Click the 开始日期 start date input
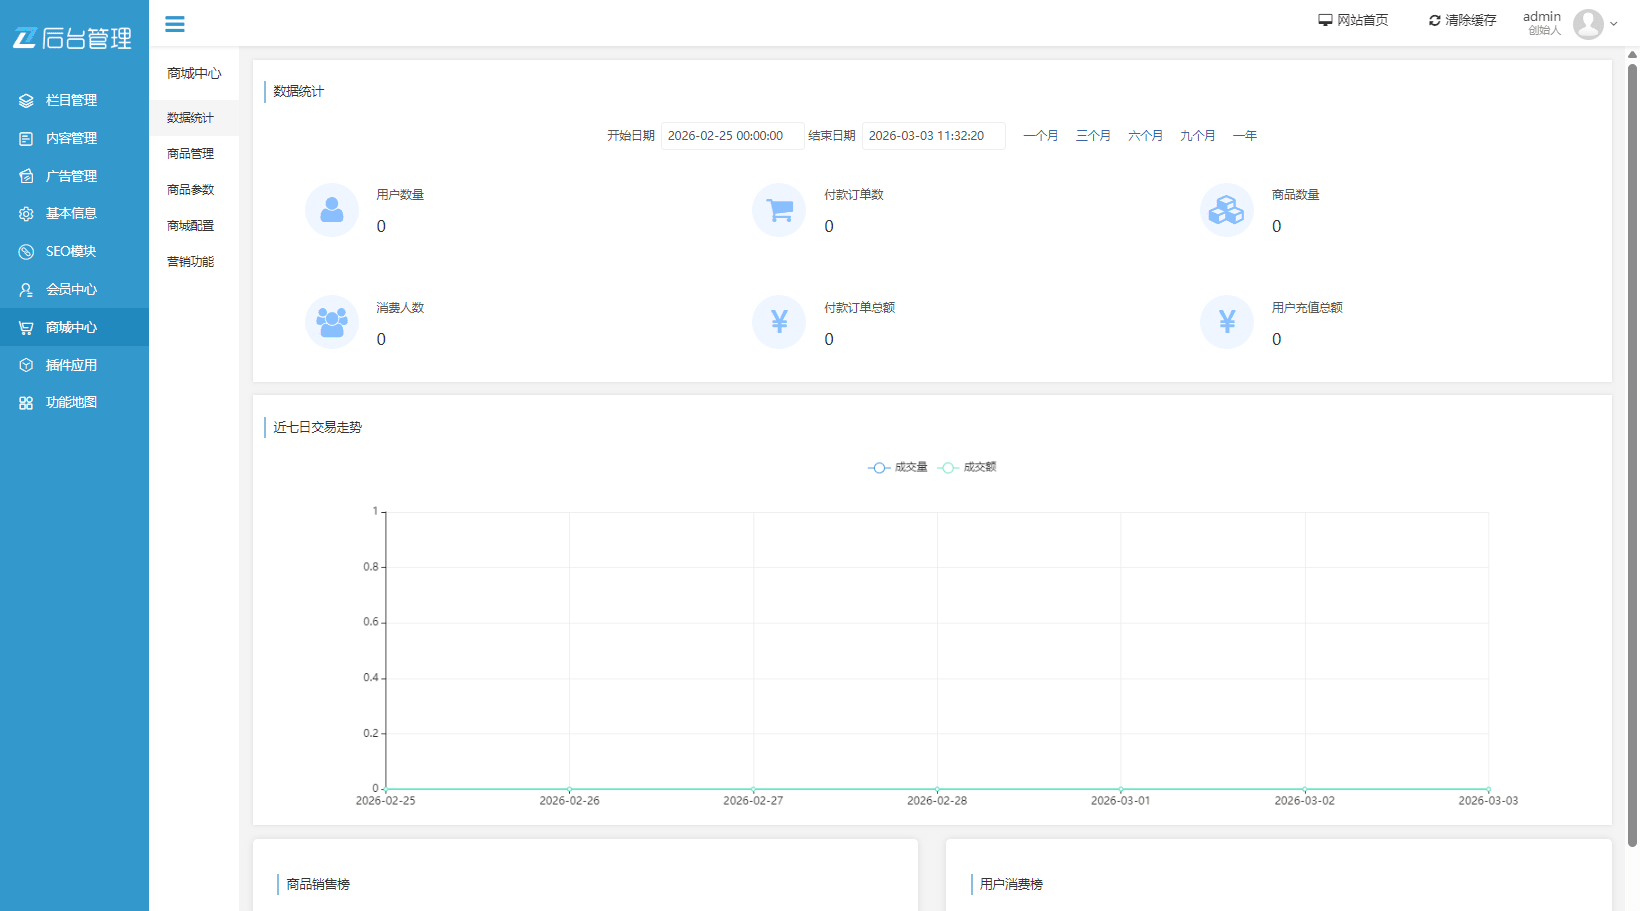The image size is (1640, 911). click(x=732, y=135)
